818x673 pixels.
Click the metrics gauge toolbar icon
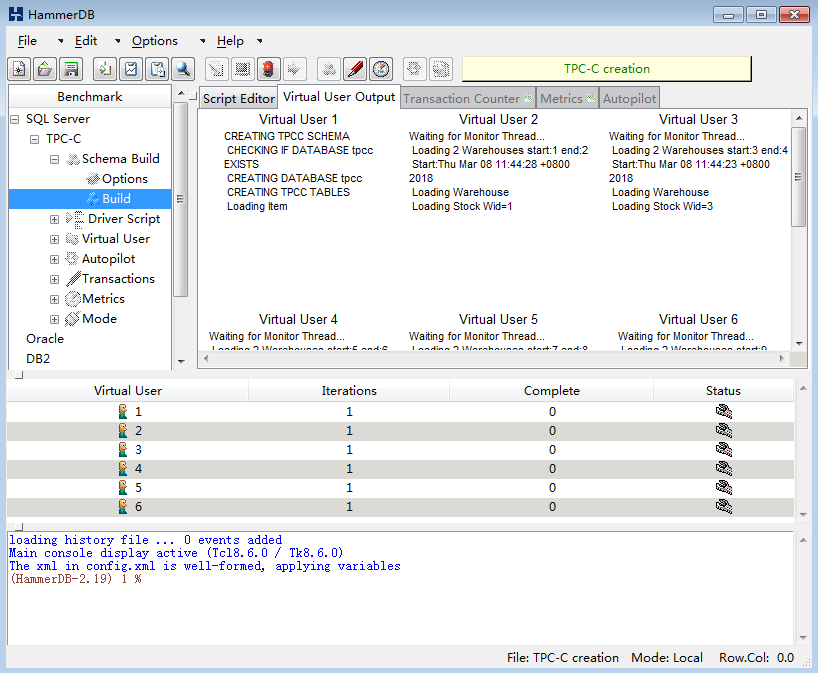pos(381,69)
